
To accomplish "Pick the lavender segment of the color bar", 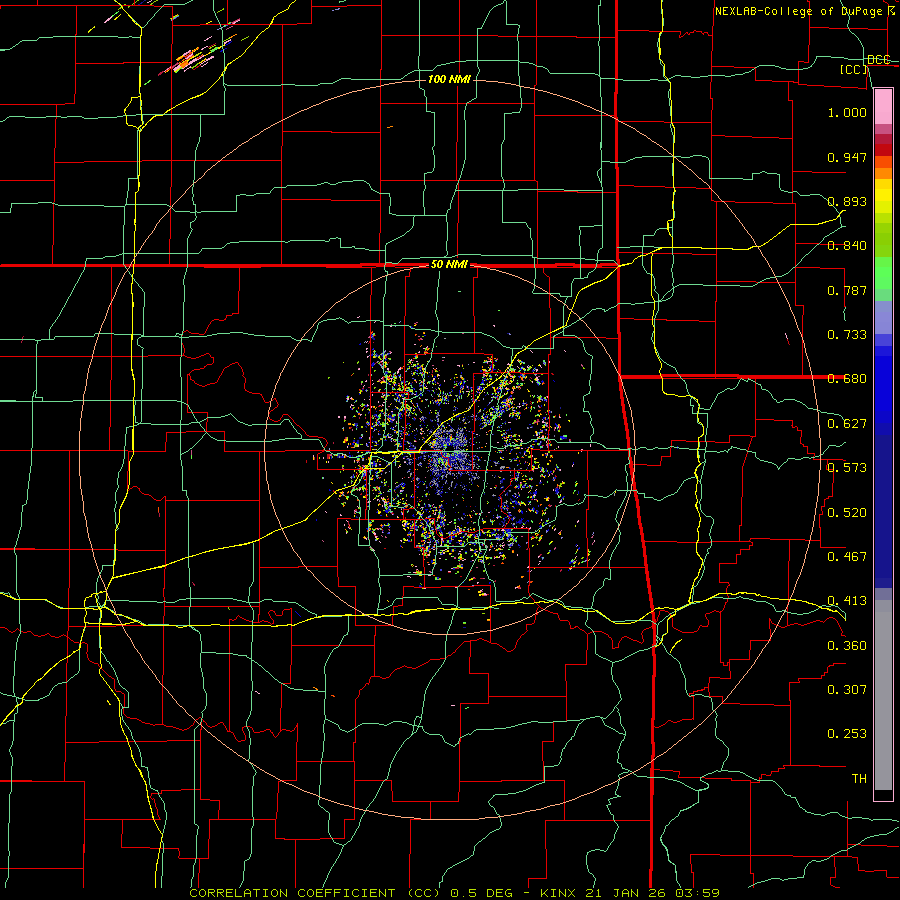I will pyautogui.click(x=883, y=317).
